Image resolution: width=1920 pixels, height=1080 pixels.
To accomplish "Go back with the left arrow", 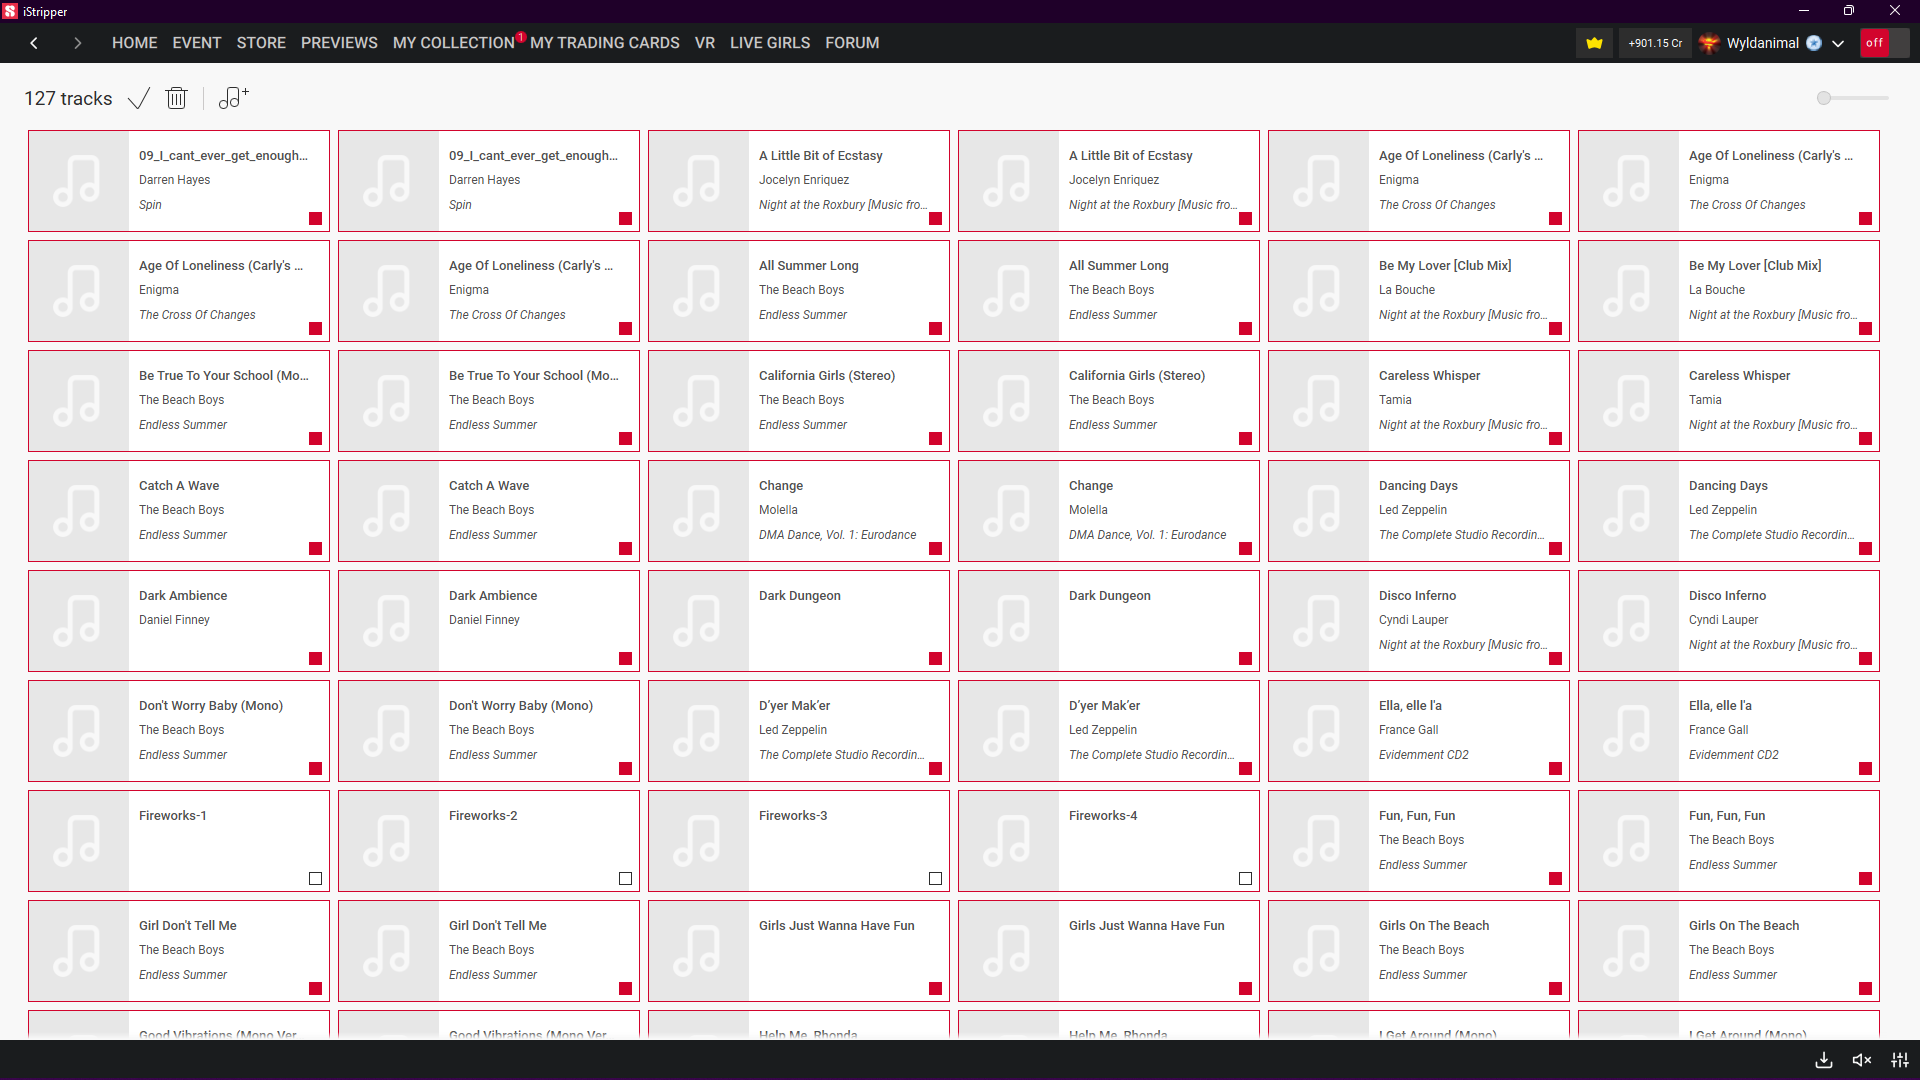I will pyautogui.click(x=34, y=43).
